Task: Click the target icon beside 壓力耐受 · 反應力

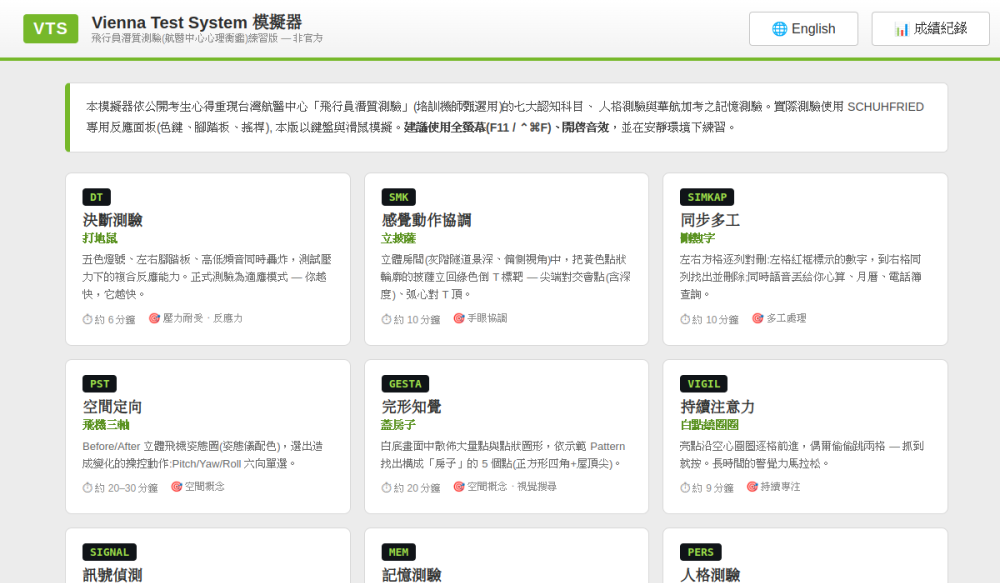Action: [154, 318]
